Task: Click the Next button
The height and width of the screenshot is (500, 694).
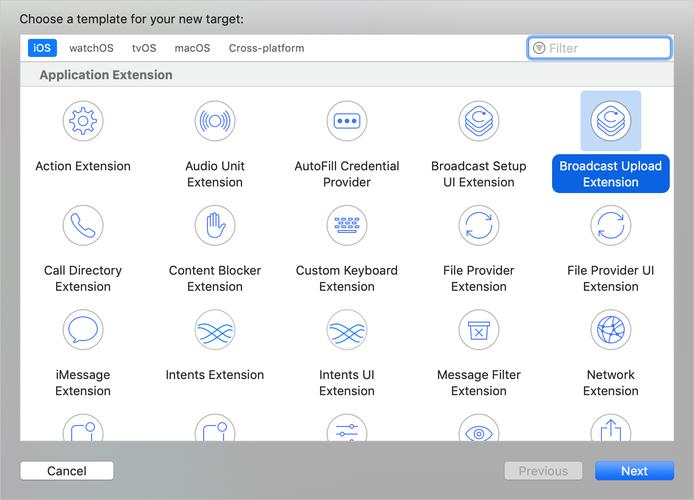Action: [x=634, y=471]
